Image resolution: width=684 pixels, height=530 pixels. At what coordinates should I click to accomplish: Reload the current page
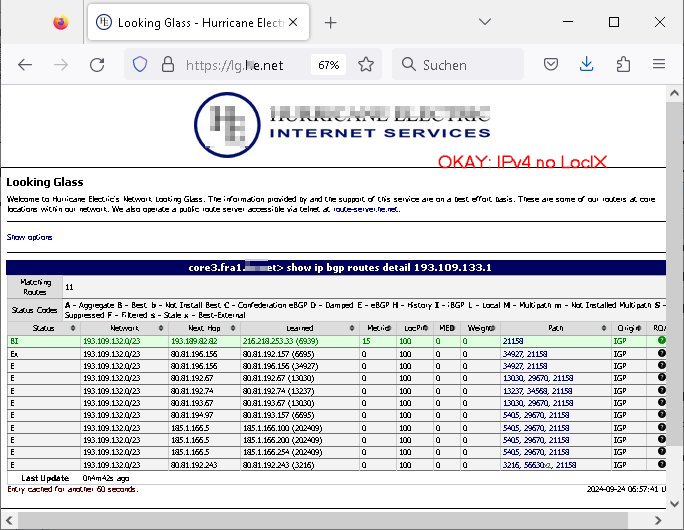click(x=97, y=65)
